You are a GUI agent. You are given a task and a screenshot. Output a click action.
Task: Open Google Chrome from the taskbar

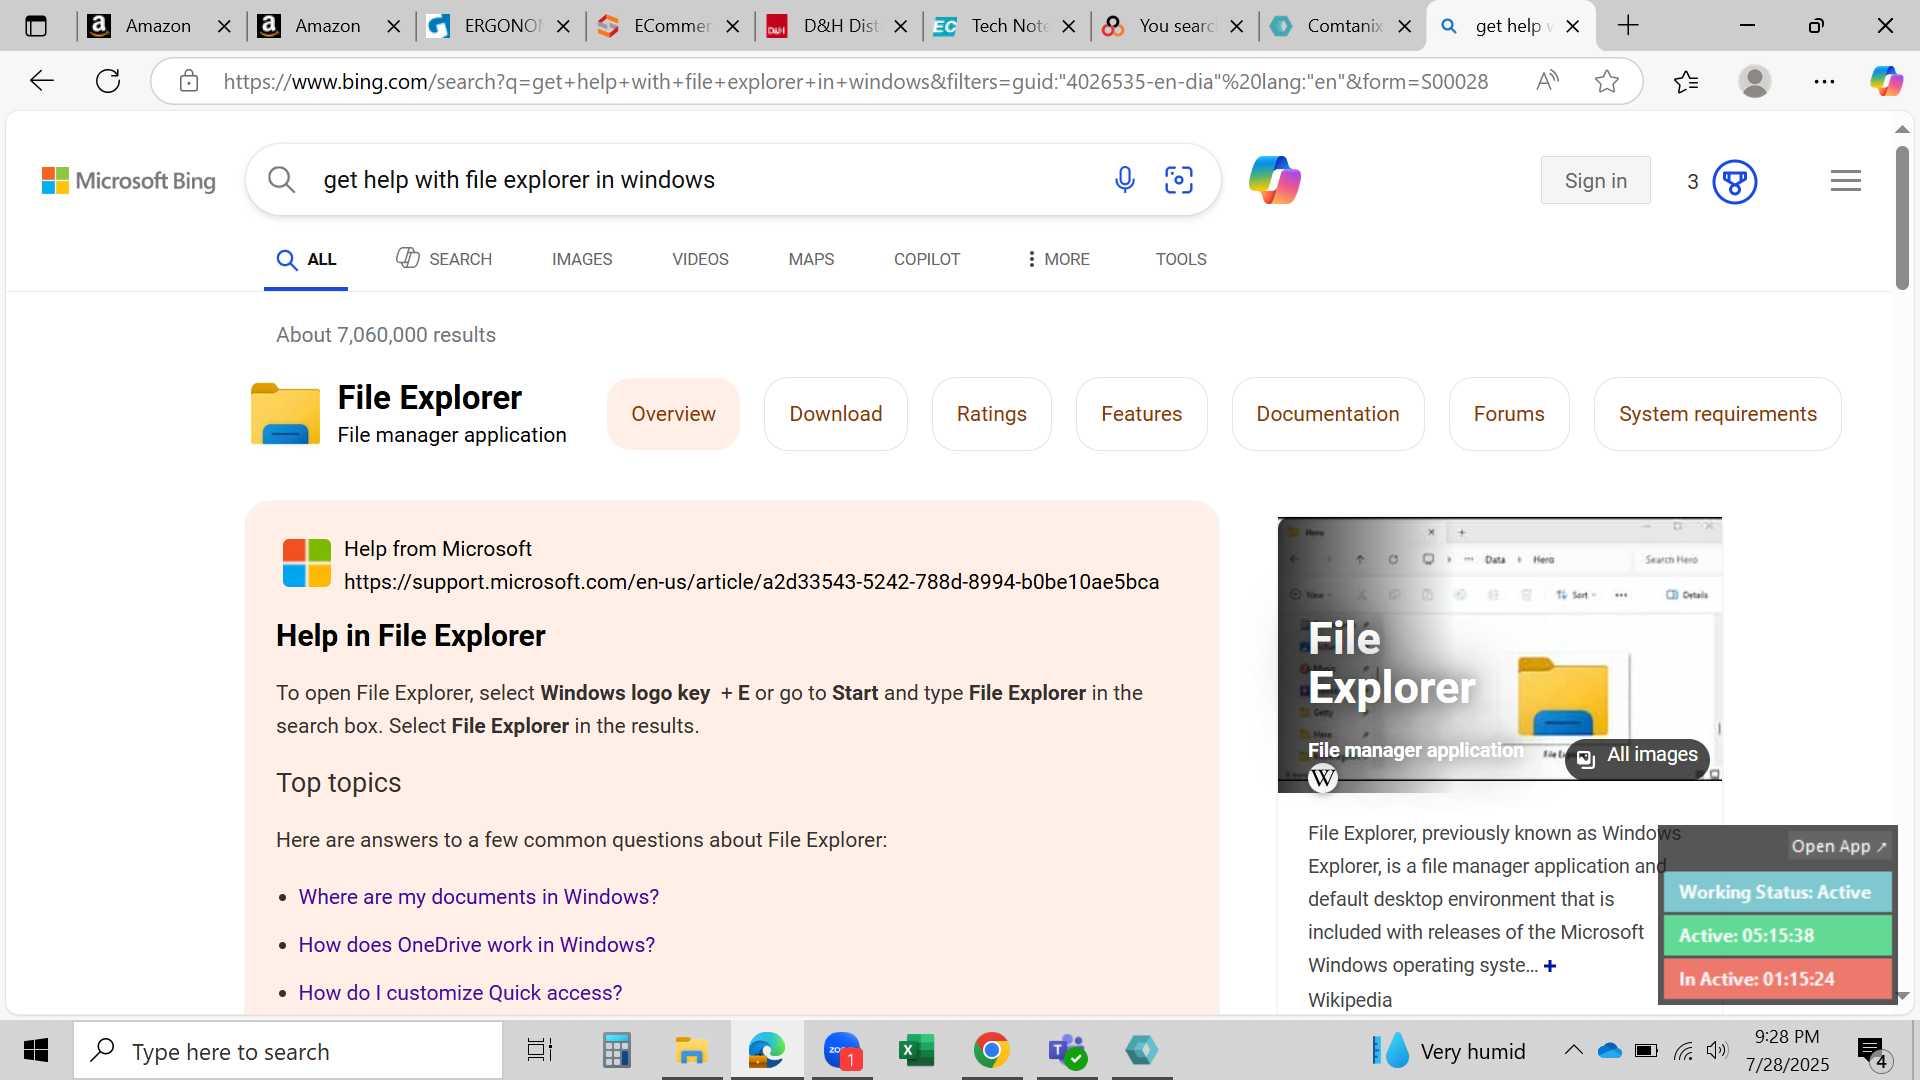click(x=991, y=1051)
